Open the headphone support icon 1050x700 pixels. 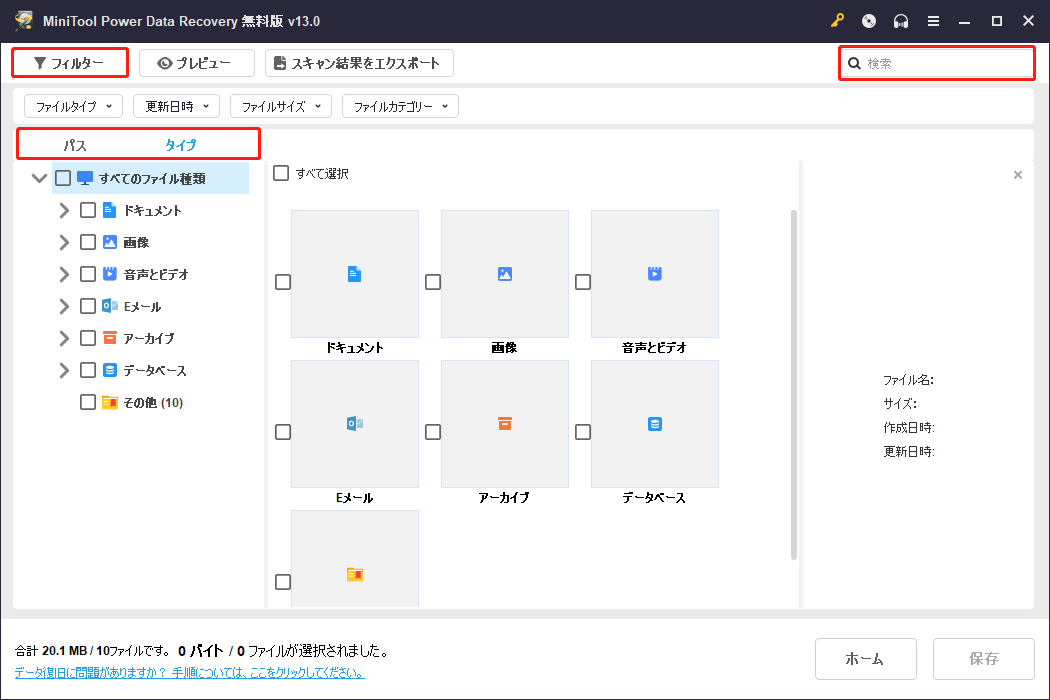pos(901,21)
